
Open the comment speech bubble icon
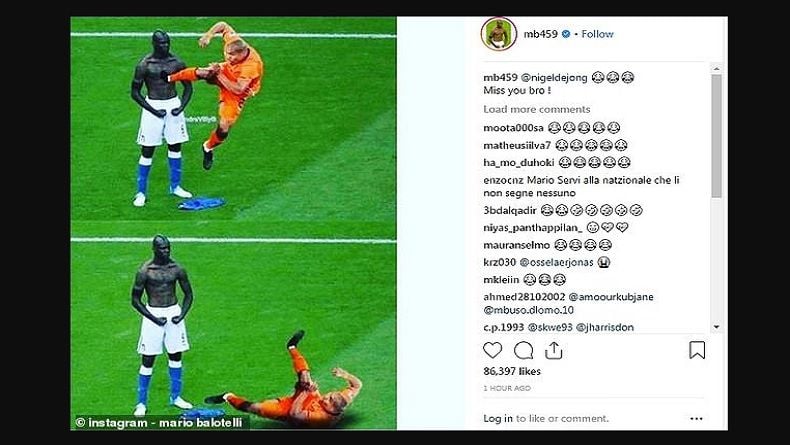(x=523, y=350)
